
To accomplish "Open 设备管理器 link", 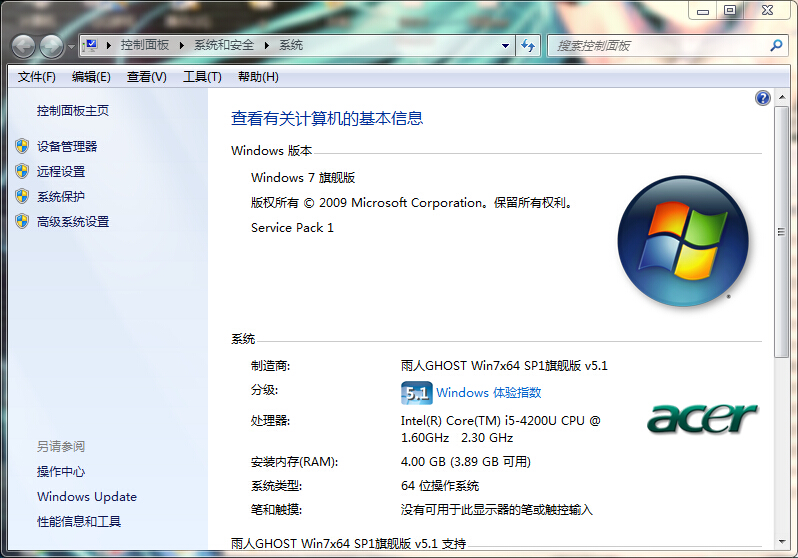I will tap(67, 147).
